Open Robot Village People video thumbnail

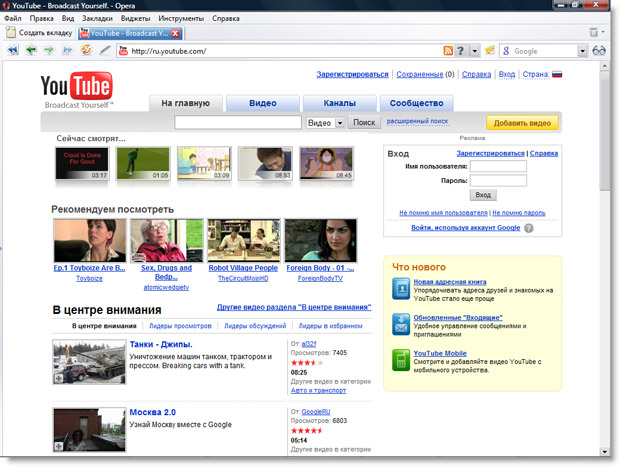coord(244,240)
